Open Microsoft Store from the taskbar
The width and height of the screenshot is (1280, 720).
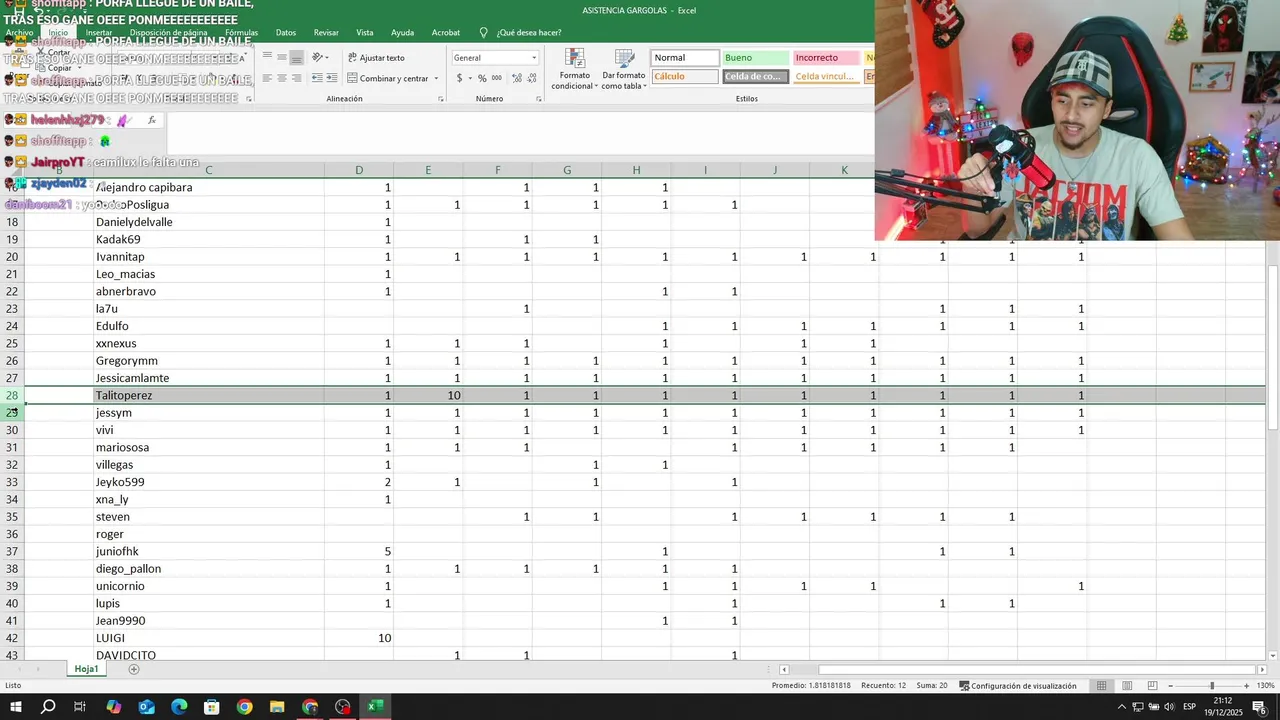coord(211,707)
